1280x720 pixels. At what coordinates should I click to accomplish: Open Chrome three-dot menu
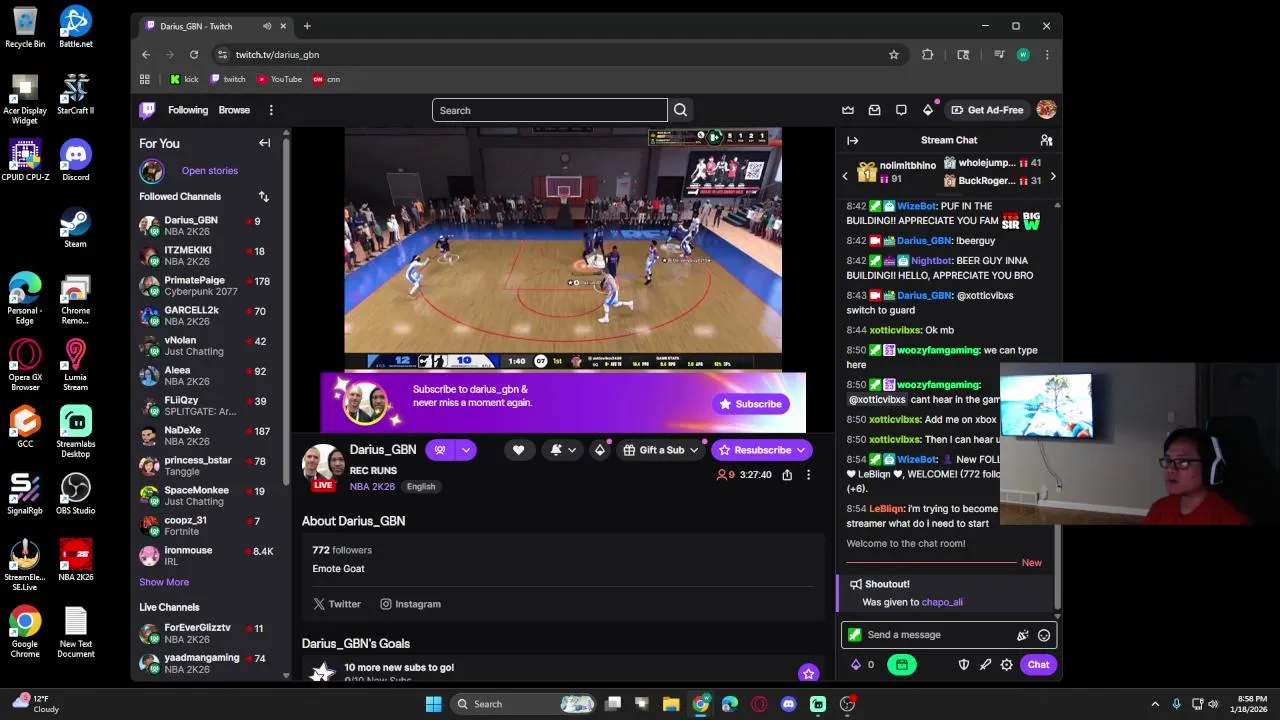tap(1047, 55)
